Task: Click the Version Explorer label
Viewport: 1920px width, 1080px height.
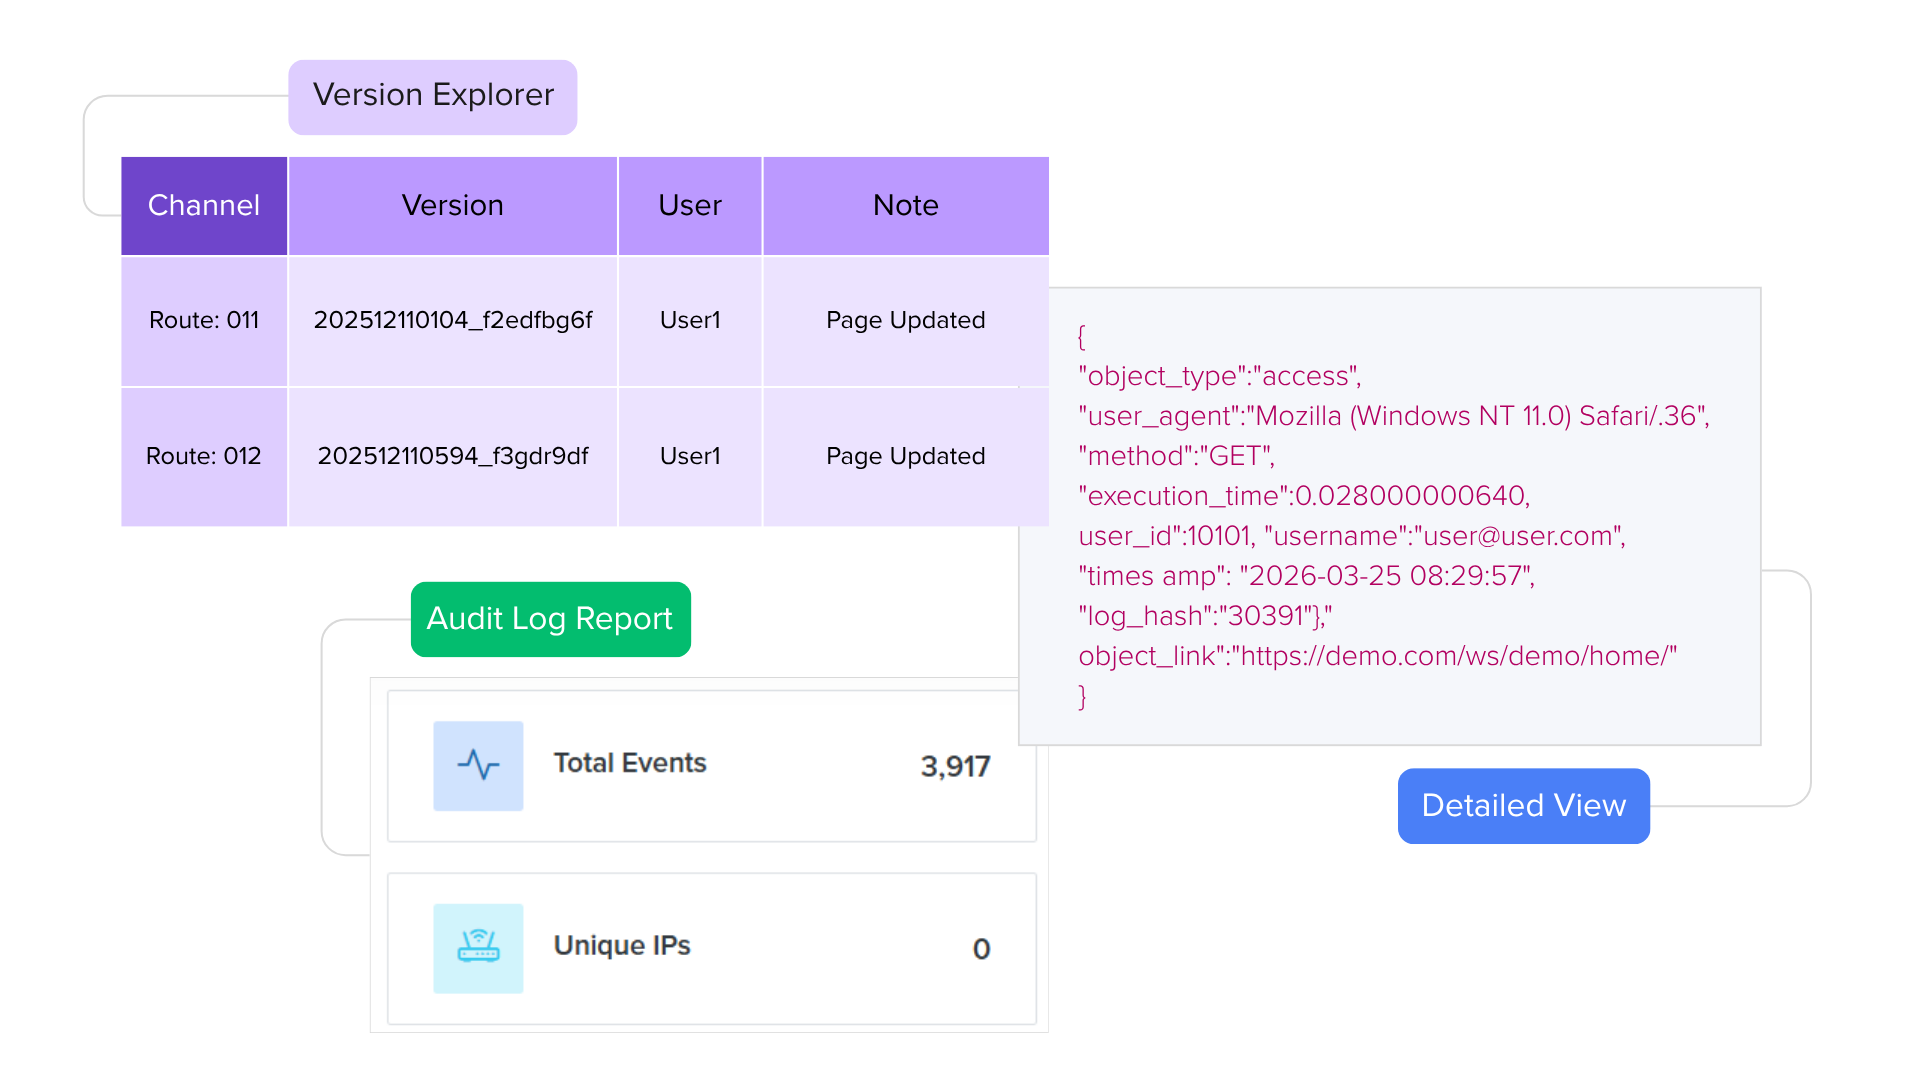Action: 433,96
